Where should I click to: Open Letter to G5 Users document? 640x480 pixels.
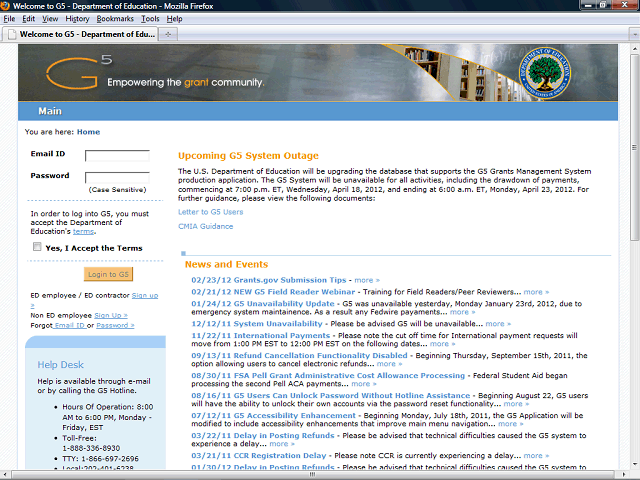[x=211, y=212]
